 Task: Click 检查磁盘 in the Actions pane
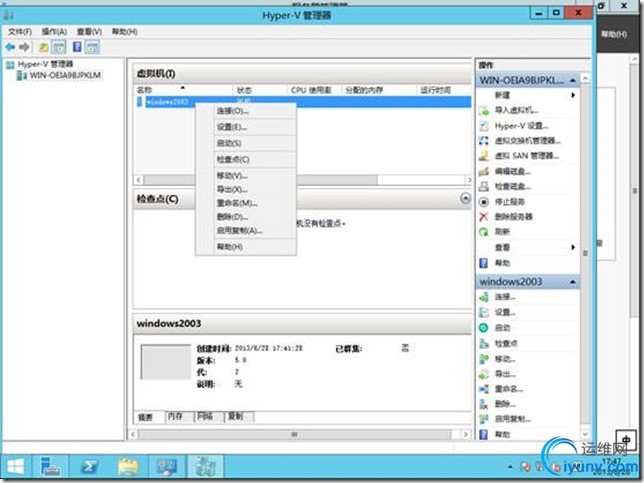pos(512,186)
